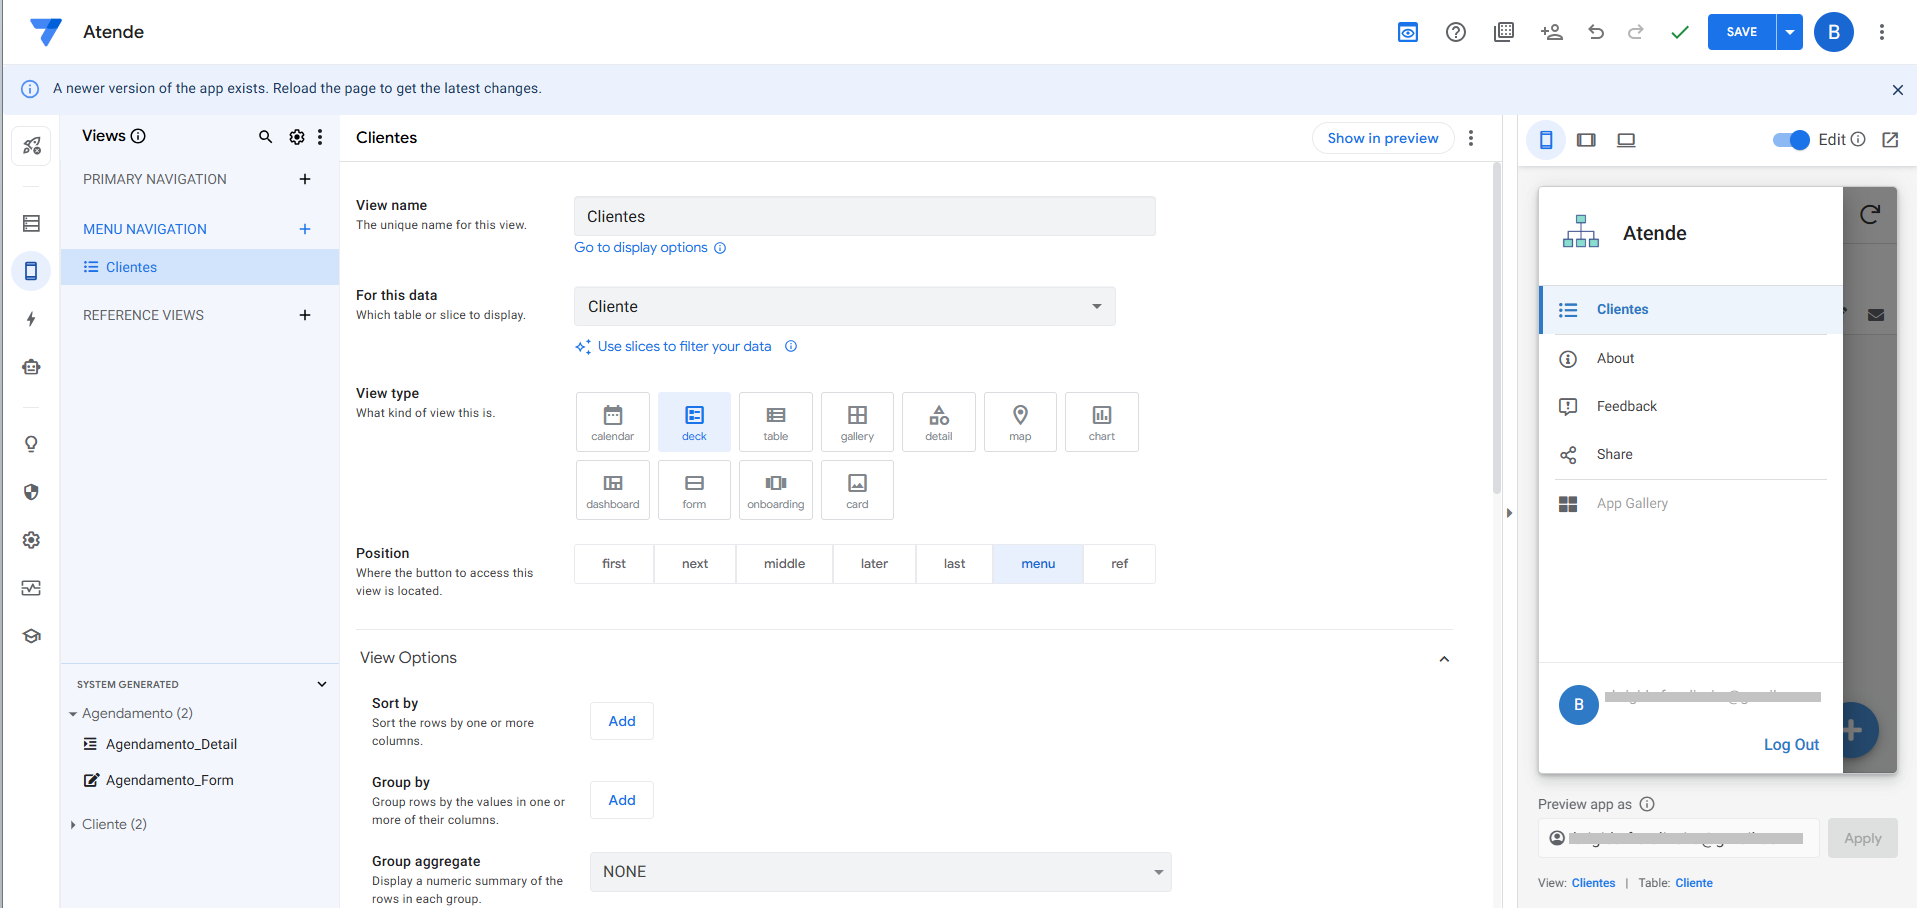The image size is (1917, 908).
Task: Click the undo arrow in top toolbar
Action: click(x=1596, y=32)
